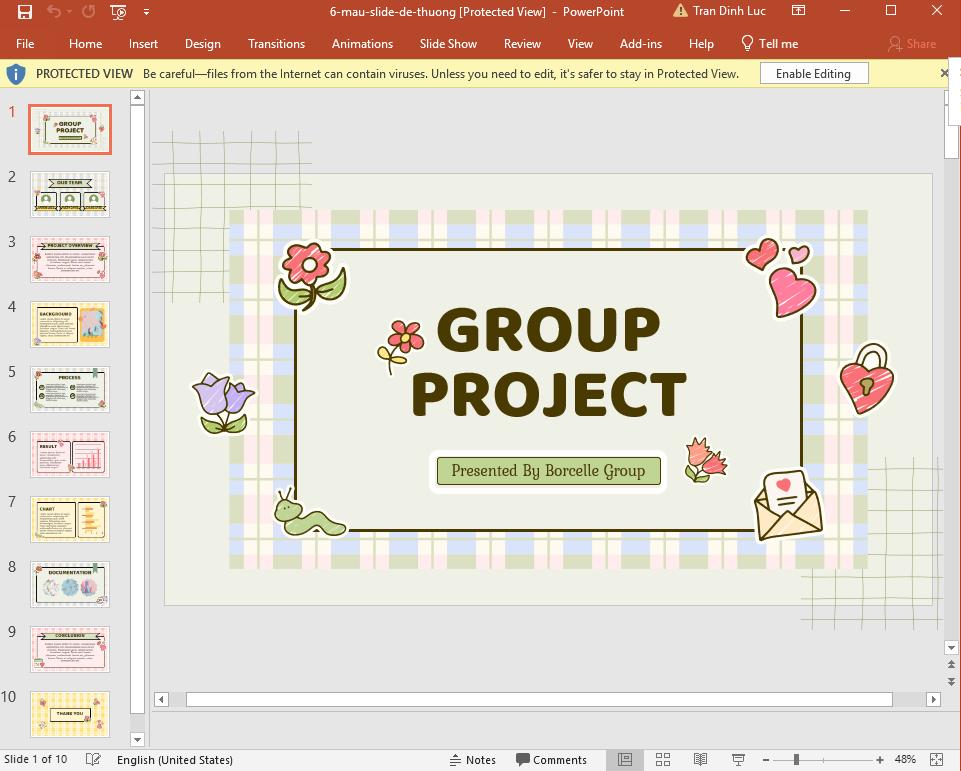
Task: Open the Undo dropdown arrow
Action: click(x=69, y=11)
